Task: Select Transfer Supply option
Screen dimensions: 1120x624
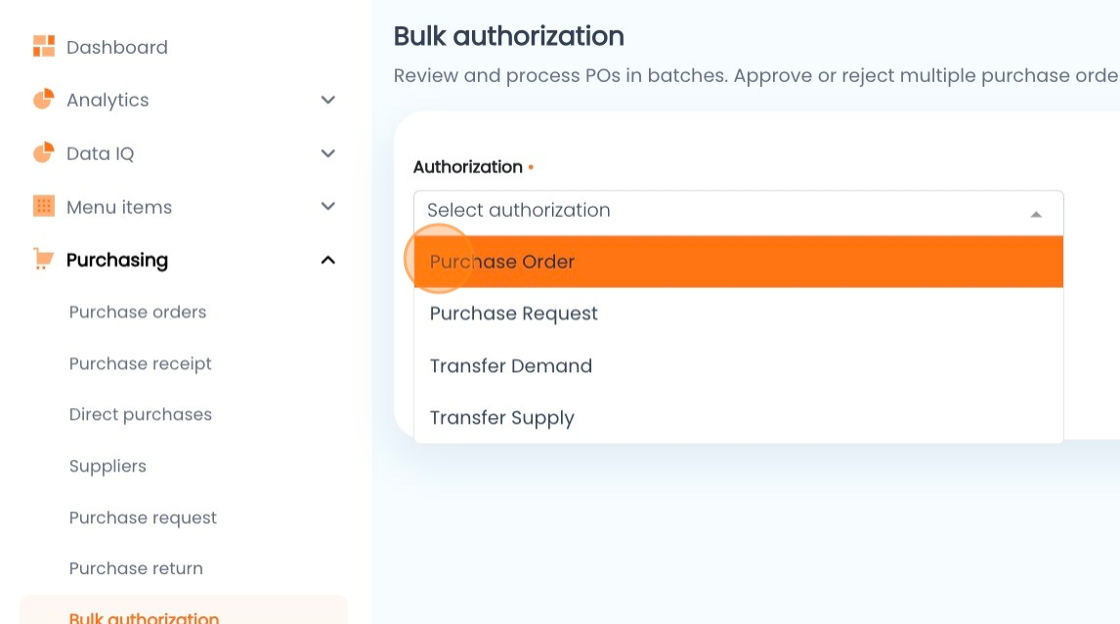Action: 501,418
